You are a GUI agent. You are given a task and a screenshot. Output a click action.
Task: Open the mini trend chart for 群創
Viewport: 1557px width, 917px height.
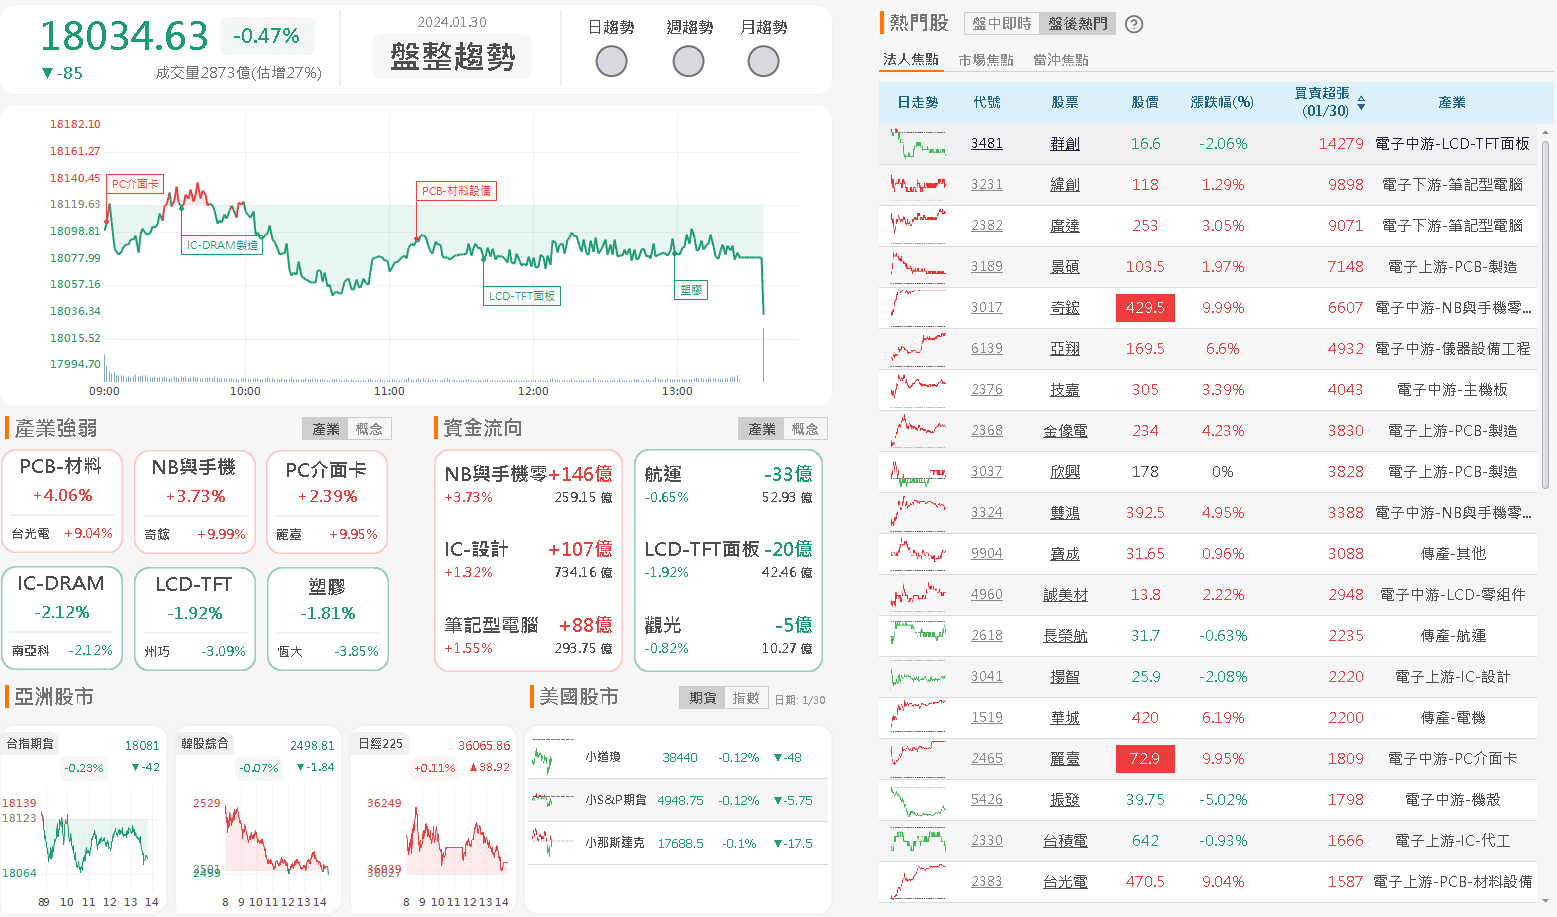(918, 144)
